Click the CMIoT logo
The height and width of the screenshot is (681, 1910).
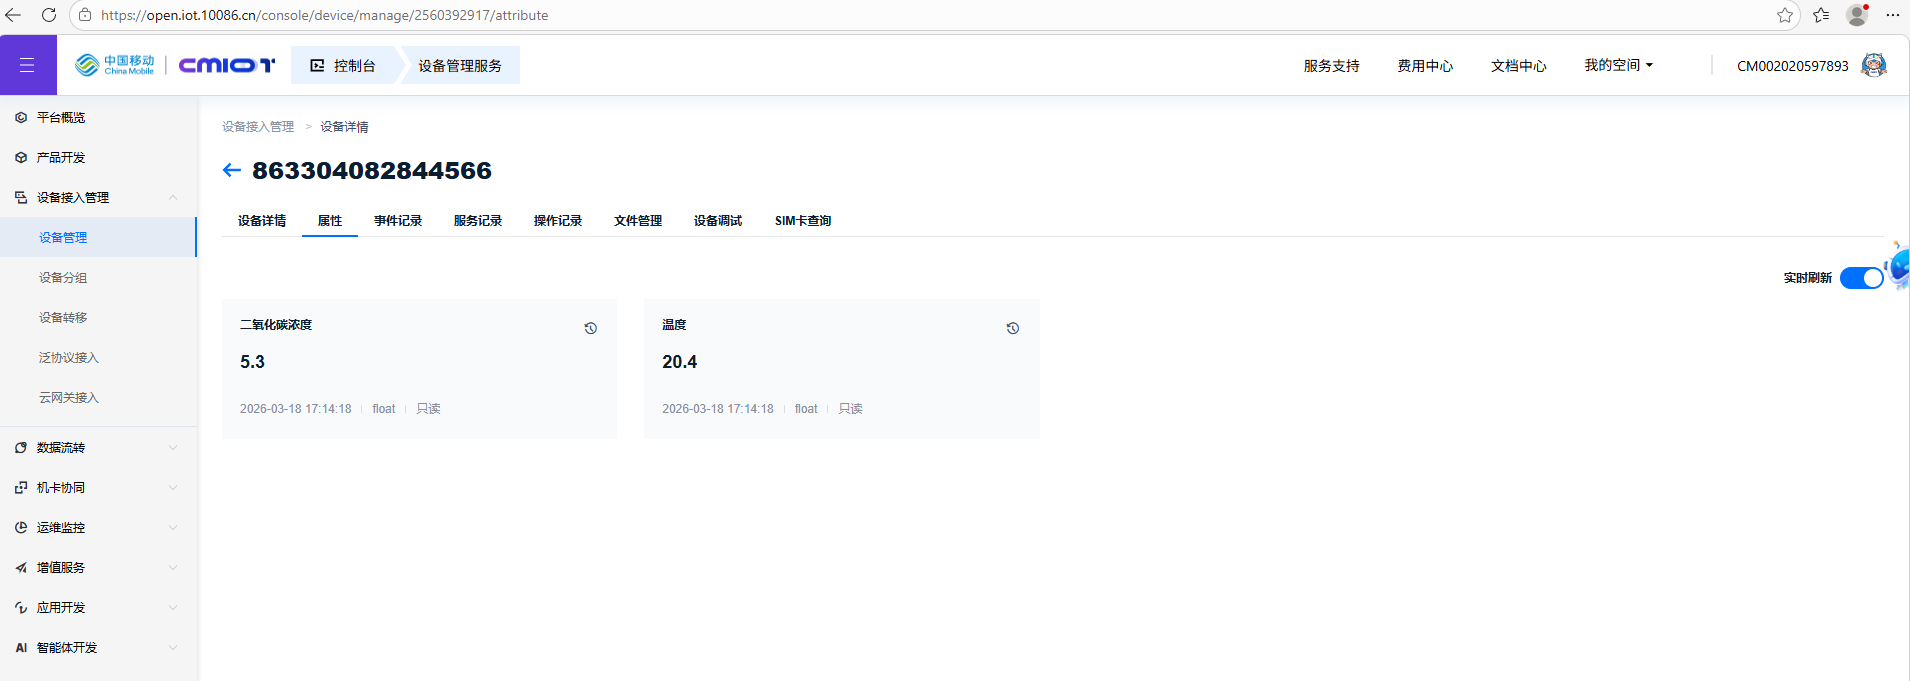click(226, 65)
